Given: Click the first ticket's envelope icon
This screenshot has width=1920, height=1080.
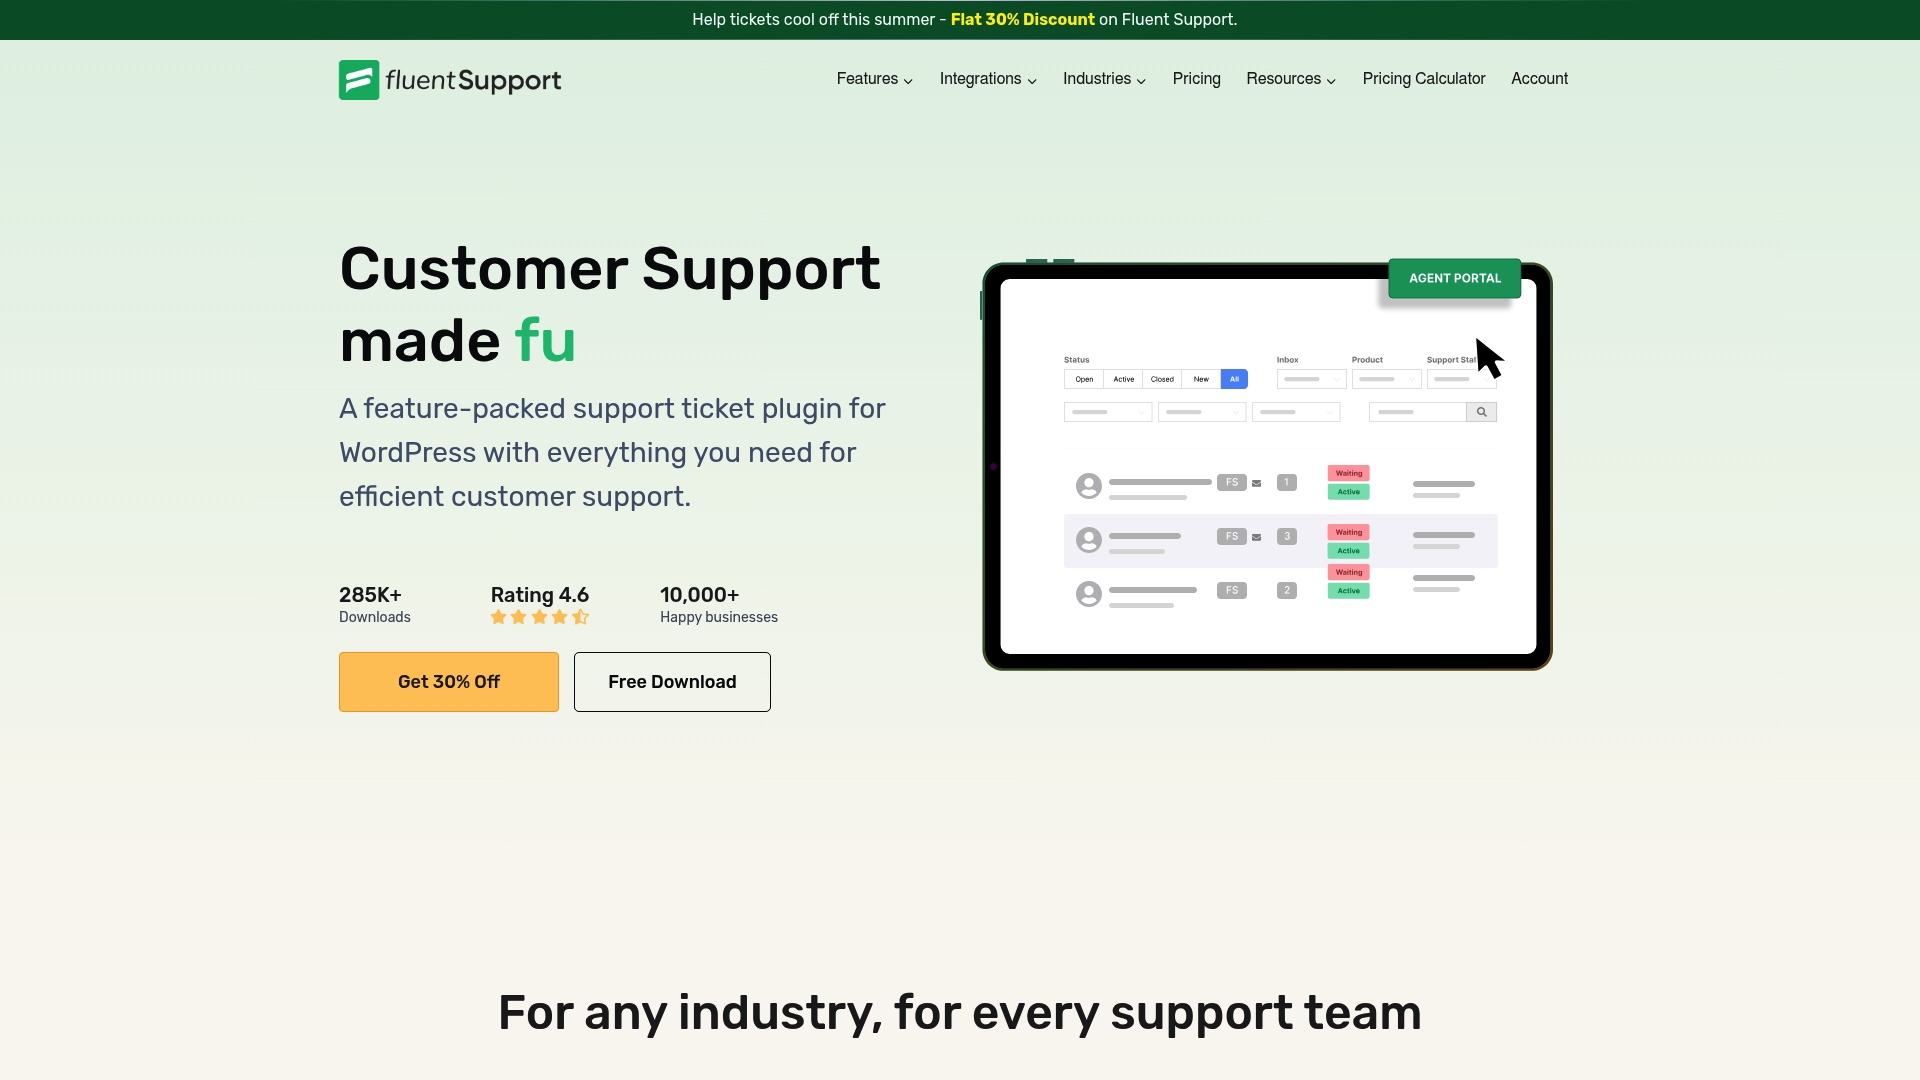Looking at the screenshot, I should click(x=1257, y=483).
